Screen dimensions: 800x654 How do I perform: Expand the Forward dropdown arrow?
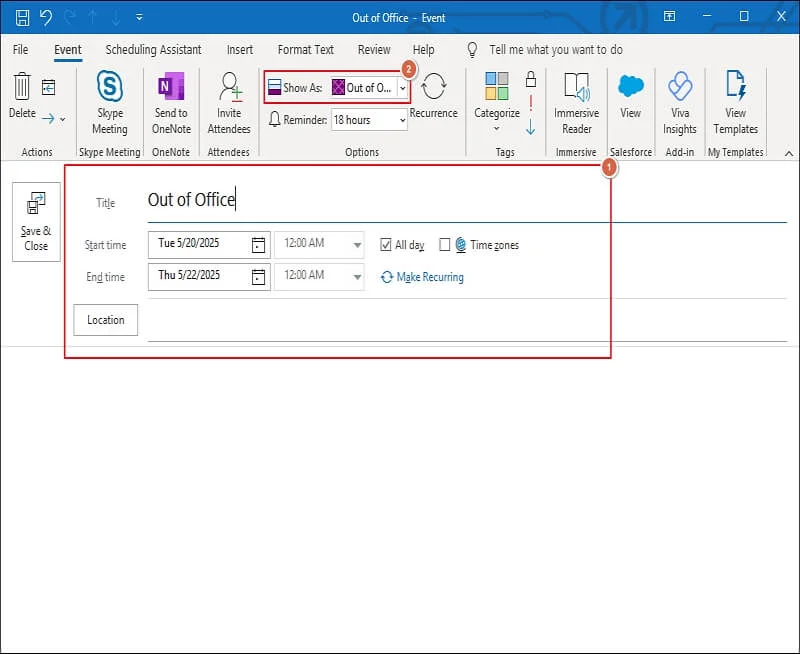coord(63,120)
